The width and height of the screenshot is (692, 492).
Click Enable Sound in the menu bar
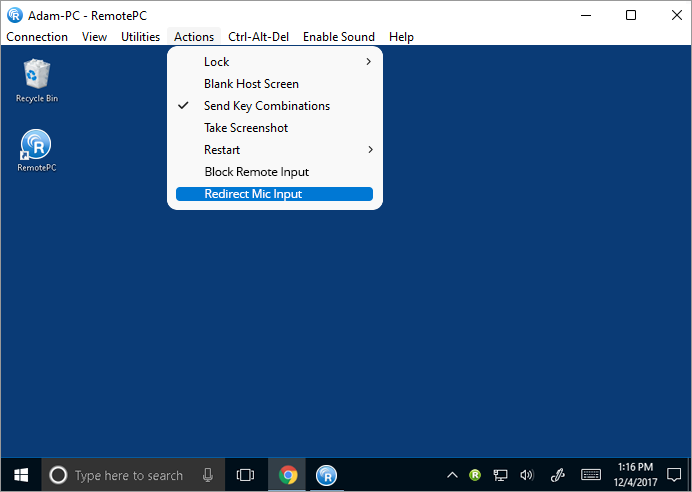point(339,37)
